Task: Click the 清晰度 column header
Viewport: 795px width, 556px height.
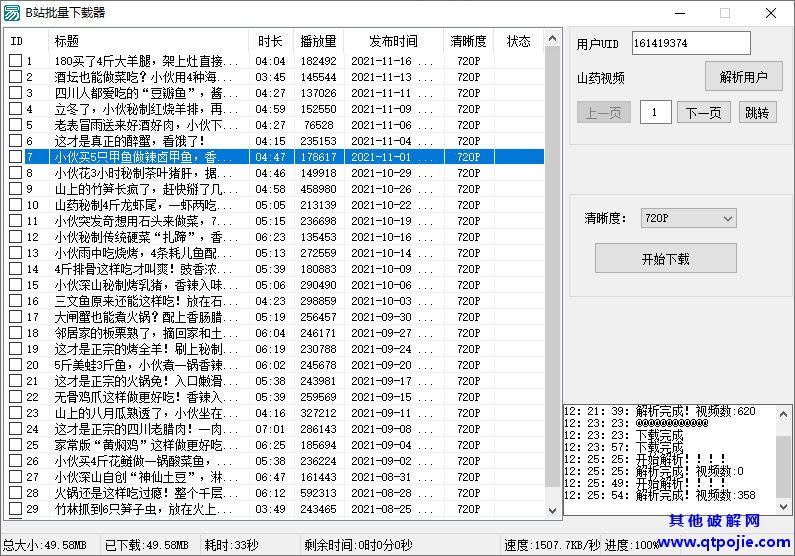Action: click(x=468, y=41)
